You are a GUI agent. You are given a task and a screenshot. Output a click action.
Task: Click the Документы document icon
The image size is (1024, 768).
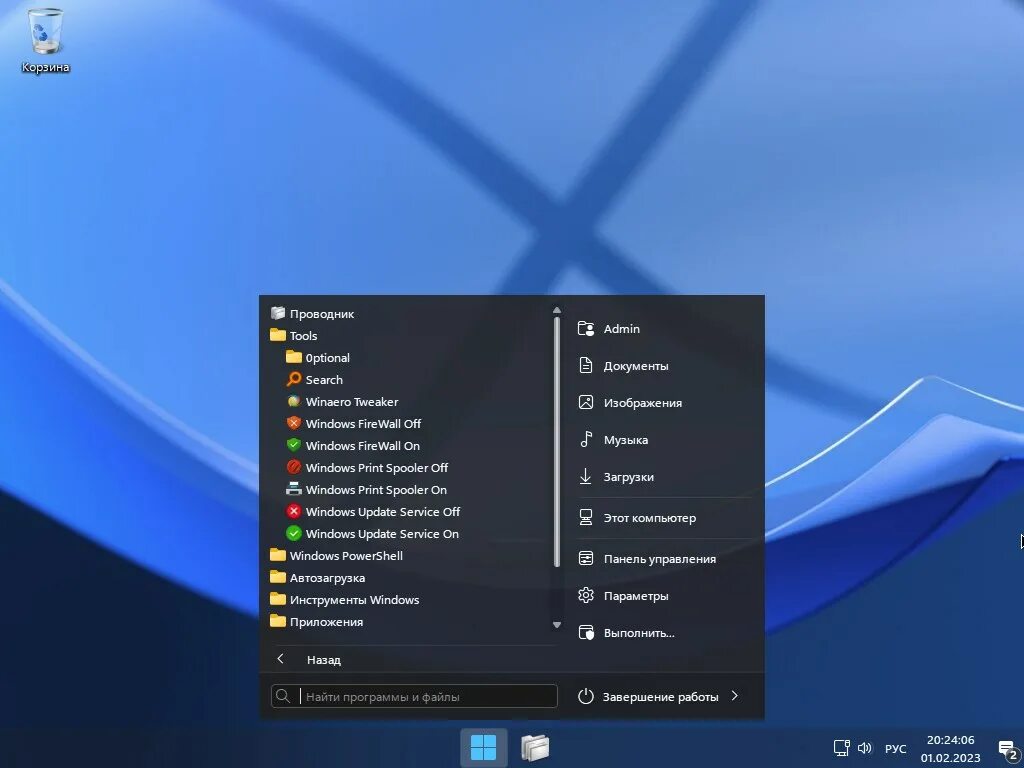(x=586, y=365)
